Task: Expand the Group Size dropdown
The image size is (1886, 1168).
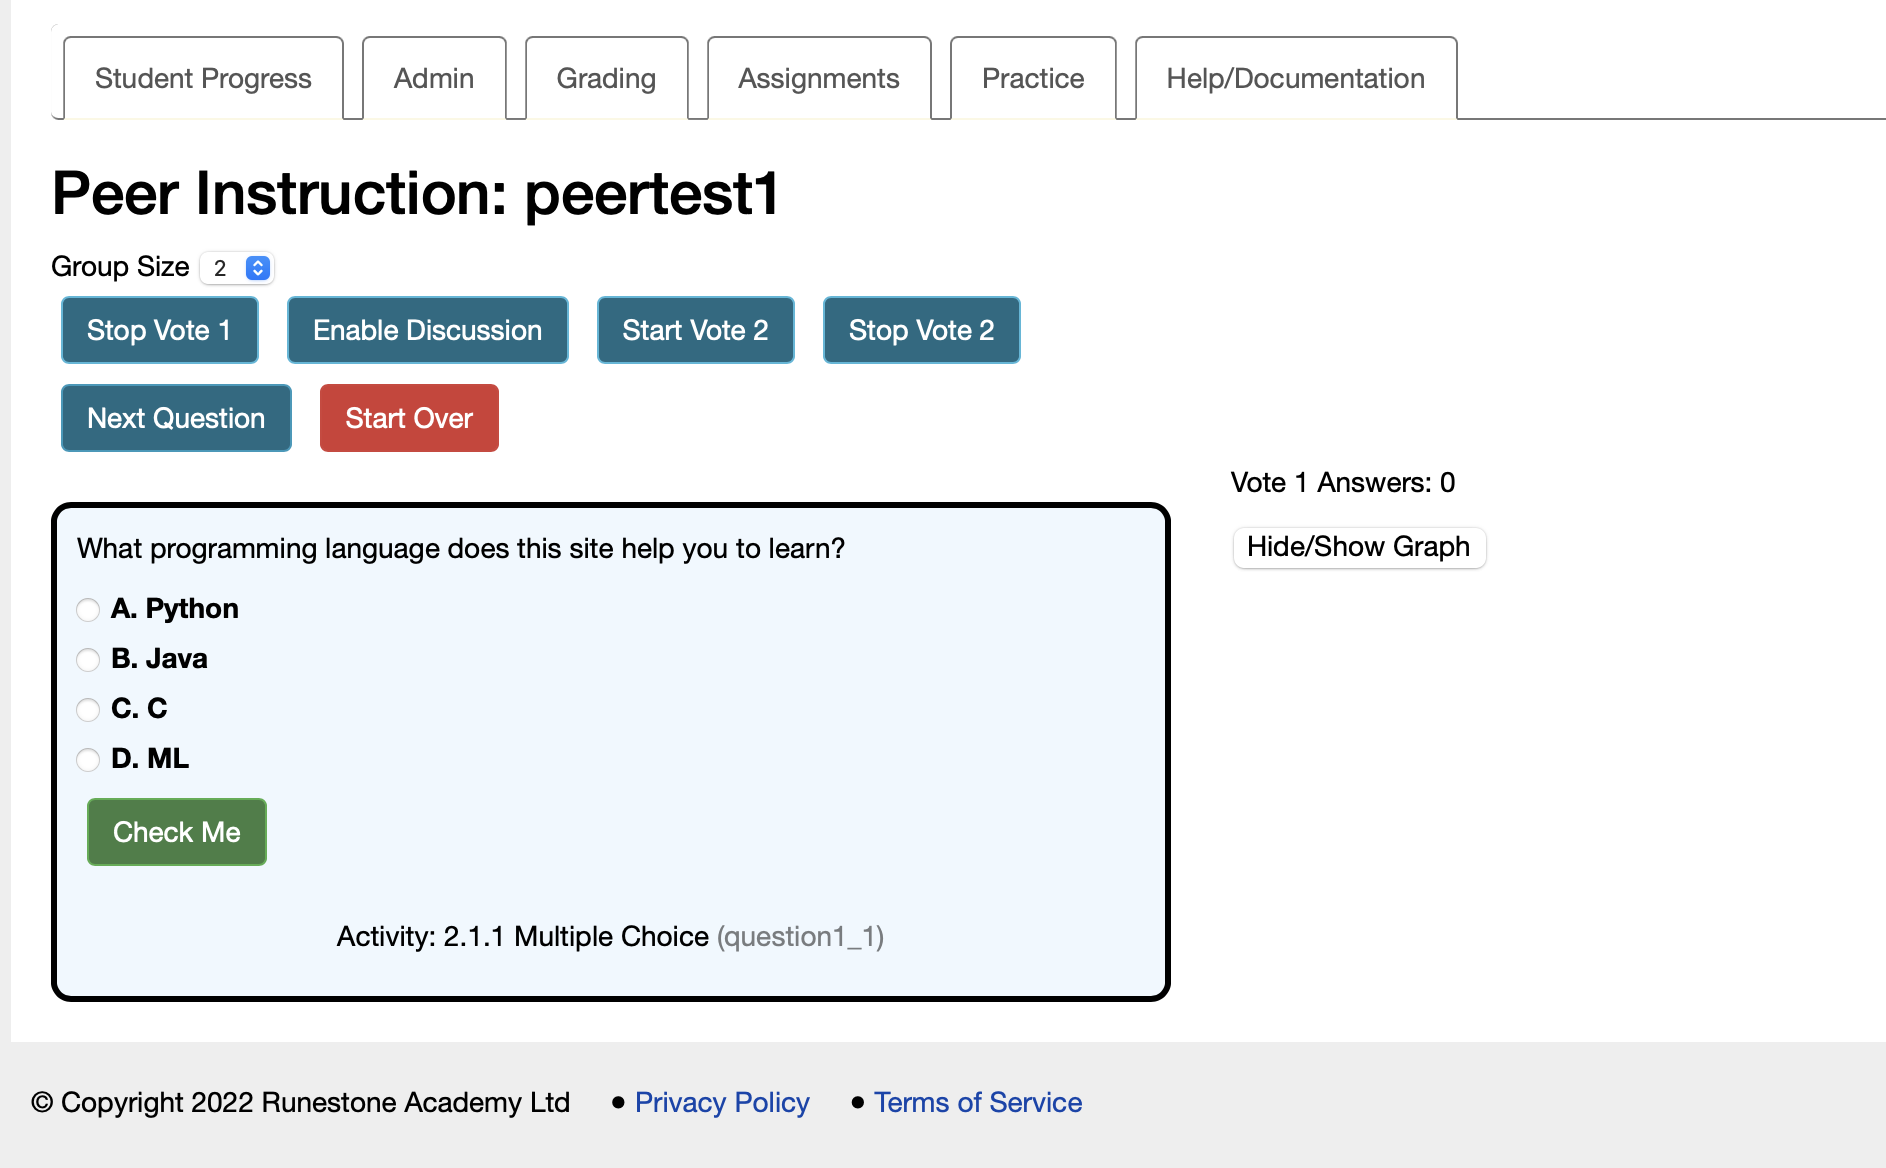Action: pyautogui.click(x=237, y=268)
